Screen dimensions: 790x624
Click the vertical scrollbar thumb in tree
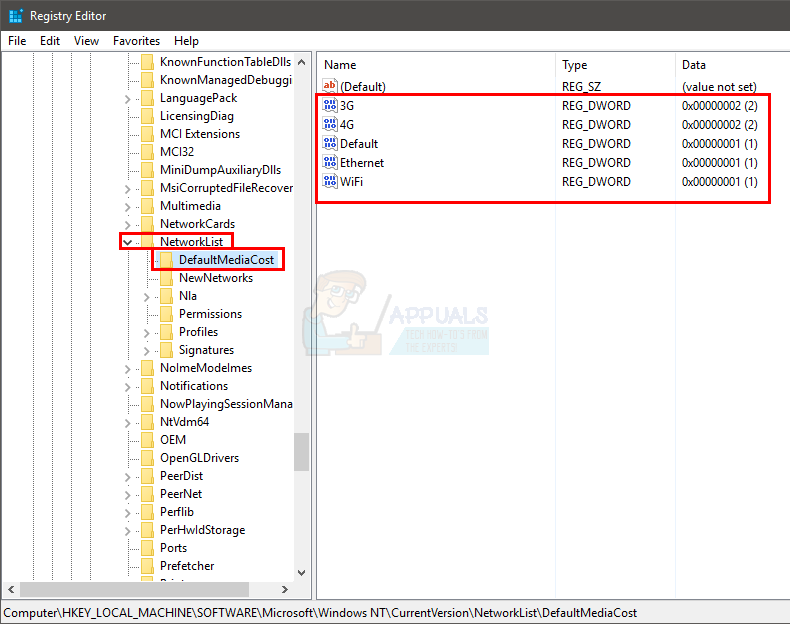point(301,452)
